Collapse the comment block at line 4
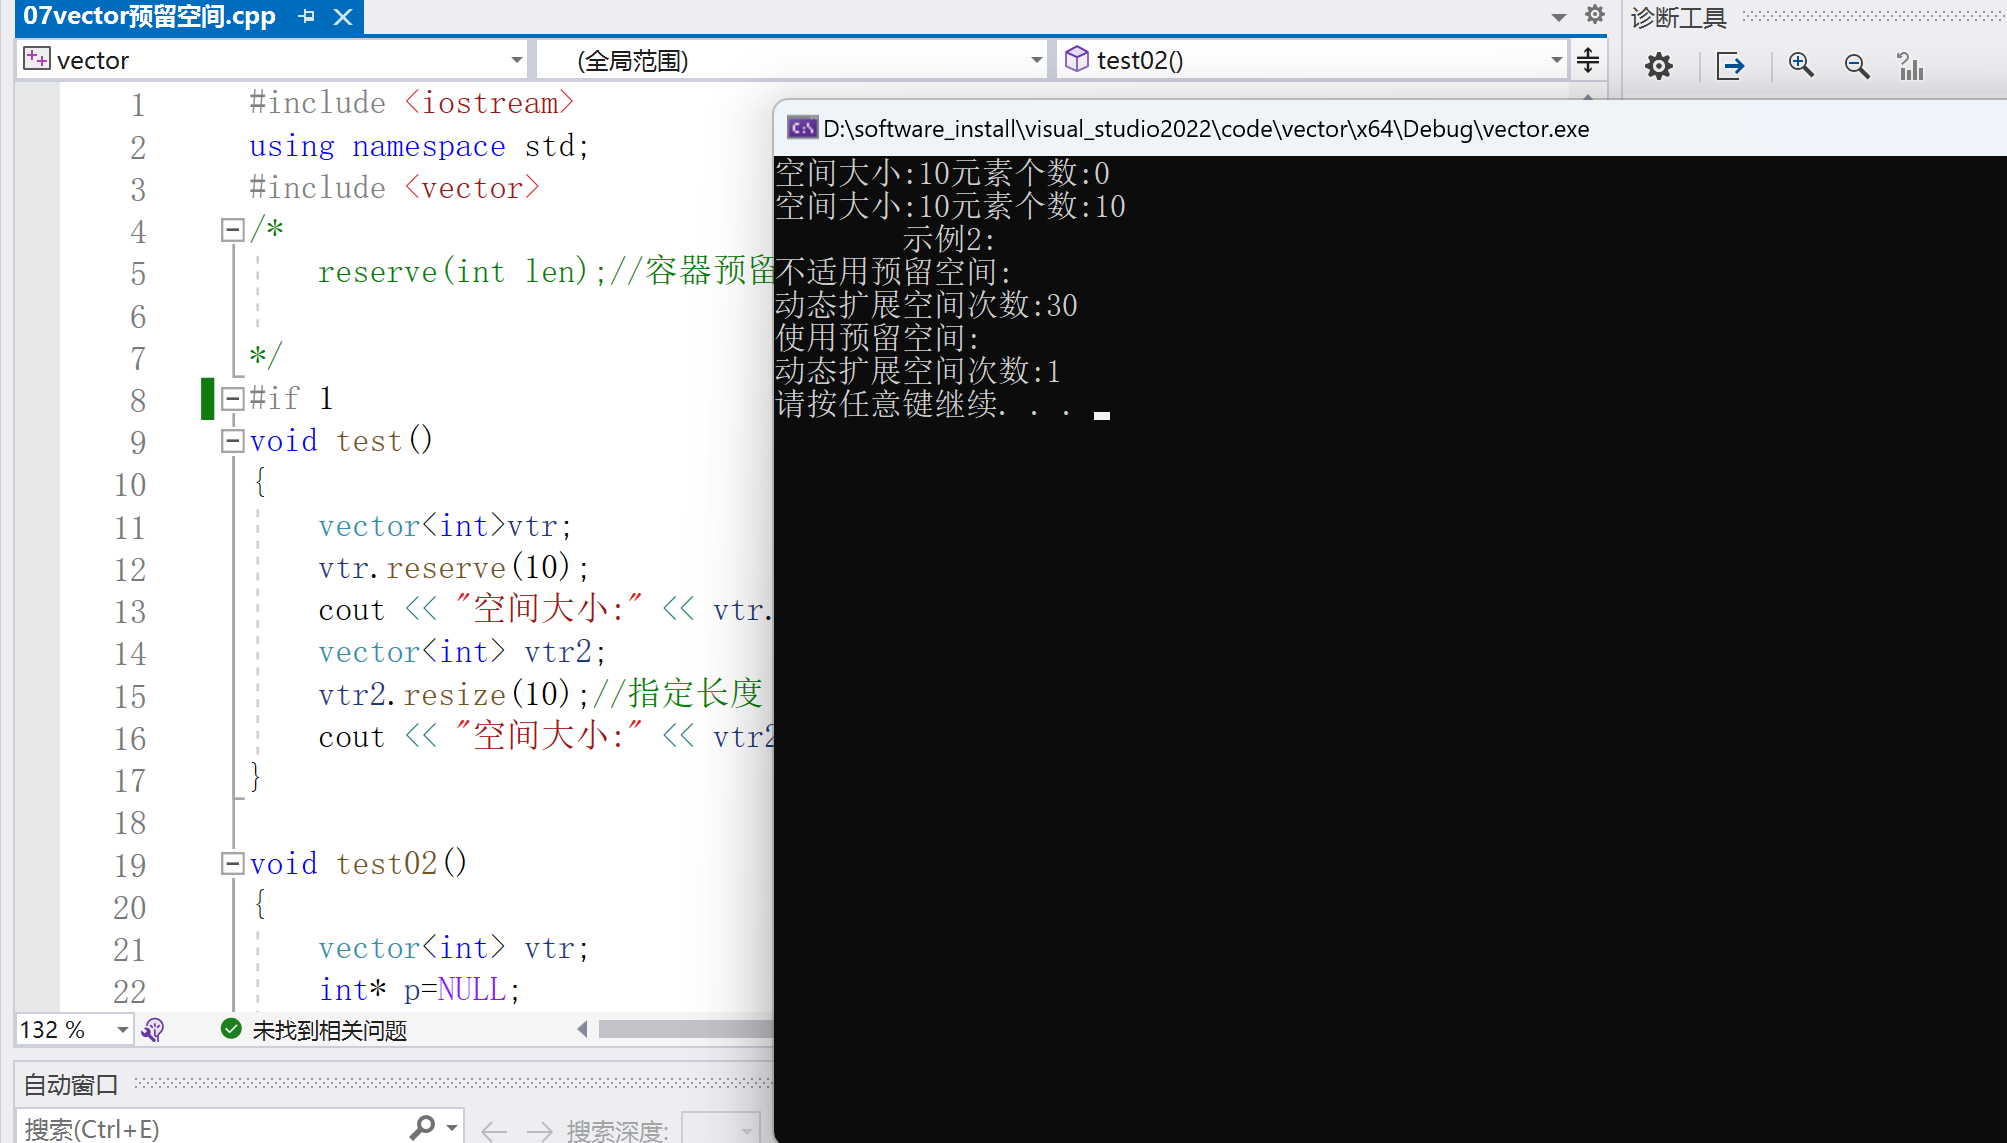 232,231
